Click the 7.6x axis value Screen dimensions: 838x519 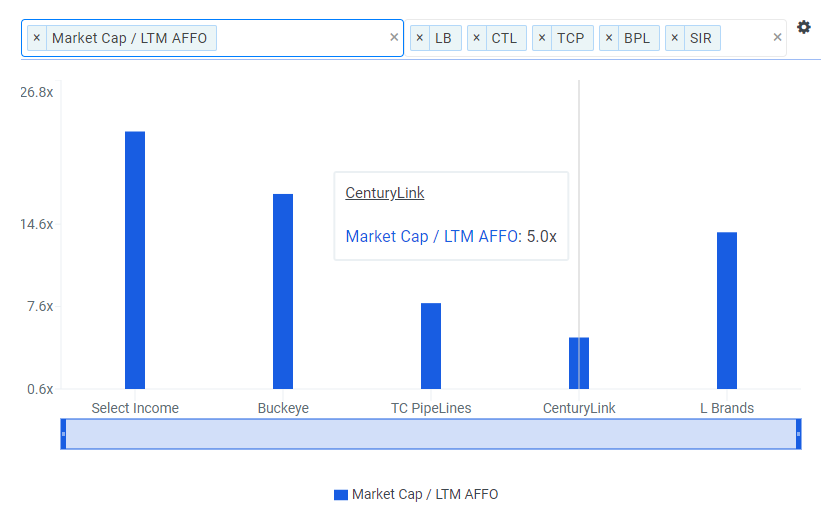pyautogui.click(x=40, y=307)
